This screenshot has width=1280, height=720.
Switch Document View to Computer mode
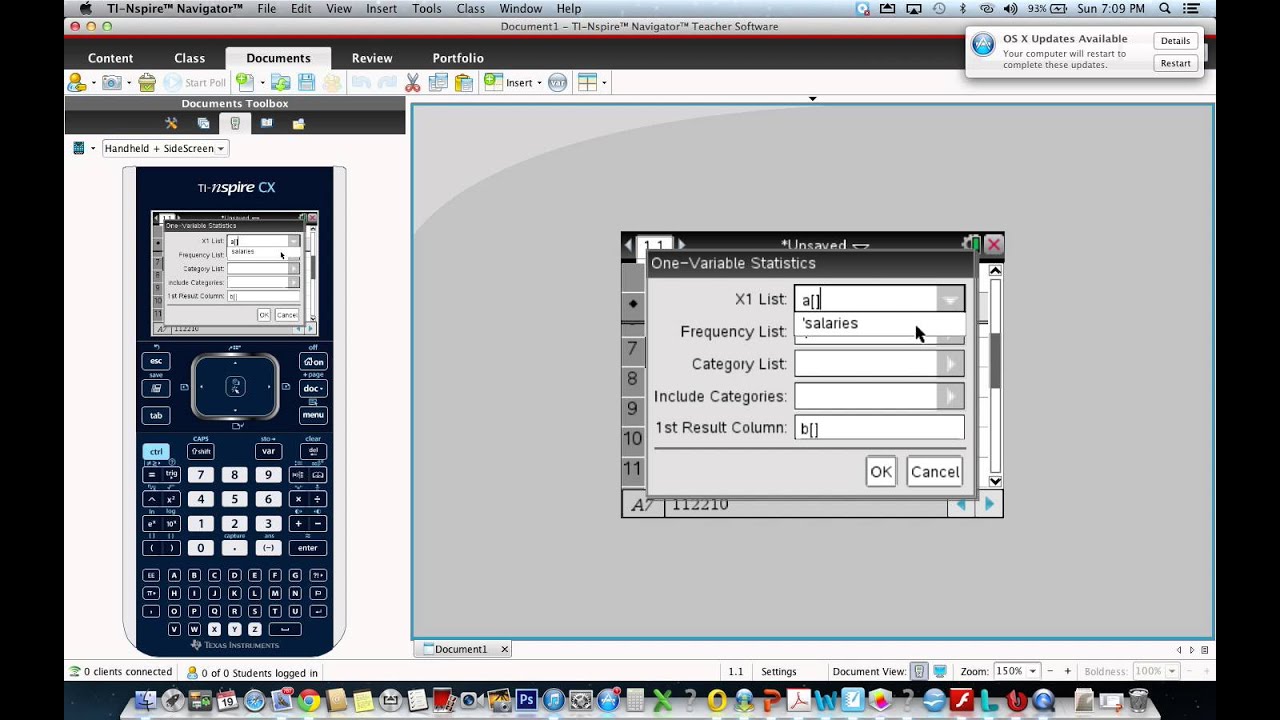940,671
